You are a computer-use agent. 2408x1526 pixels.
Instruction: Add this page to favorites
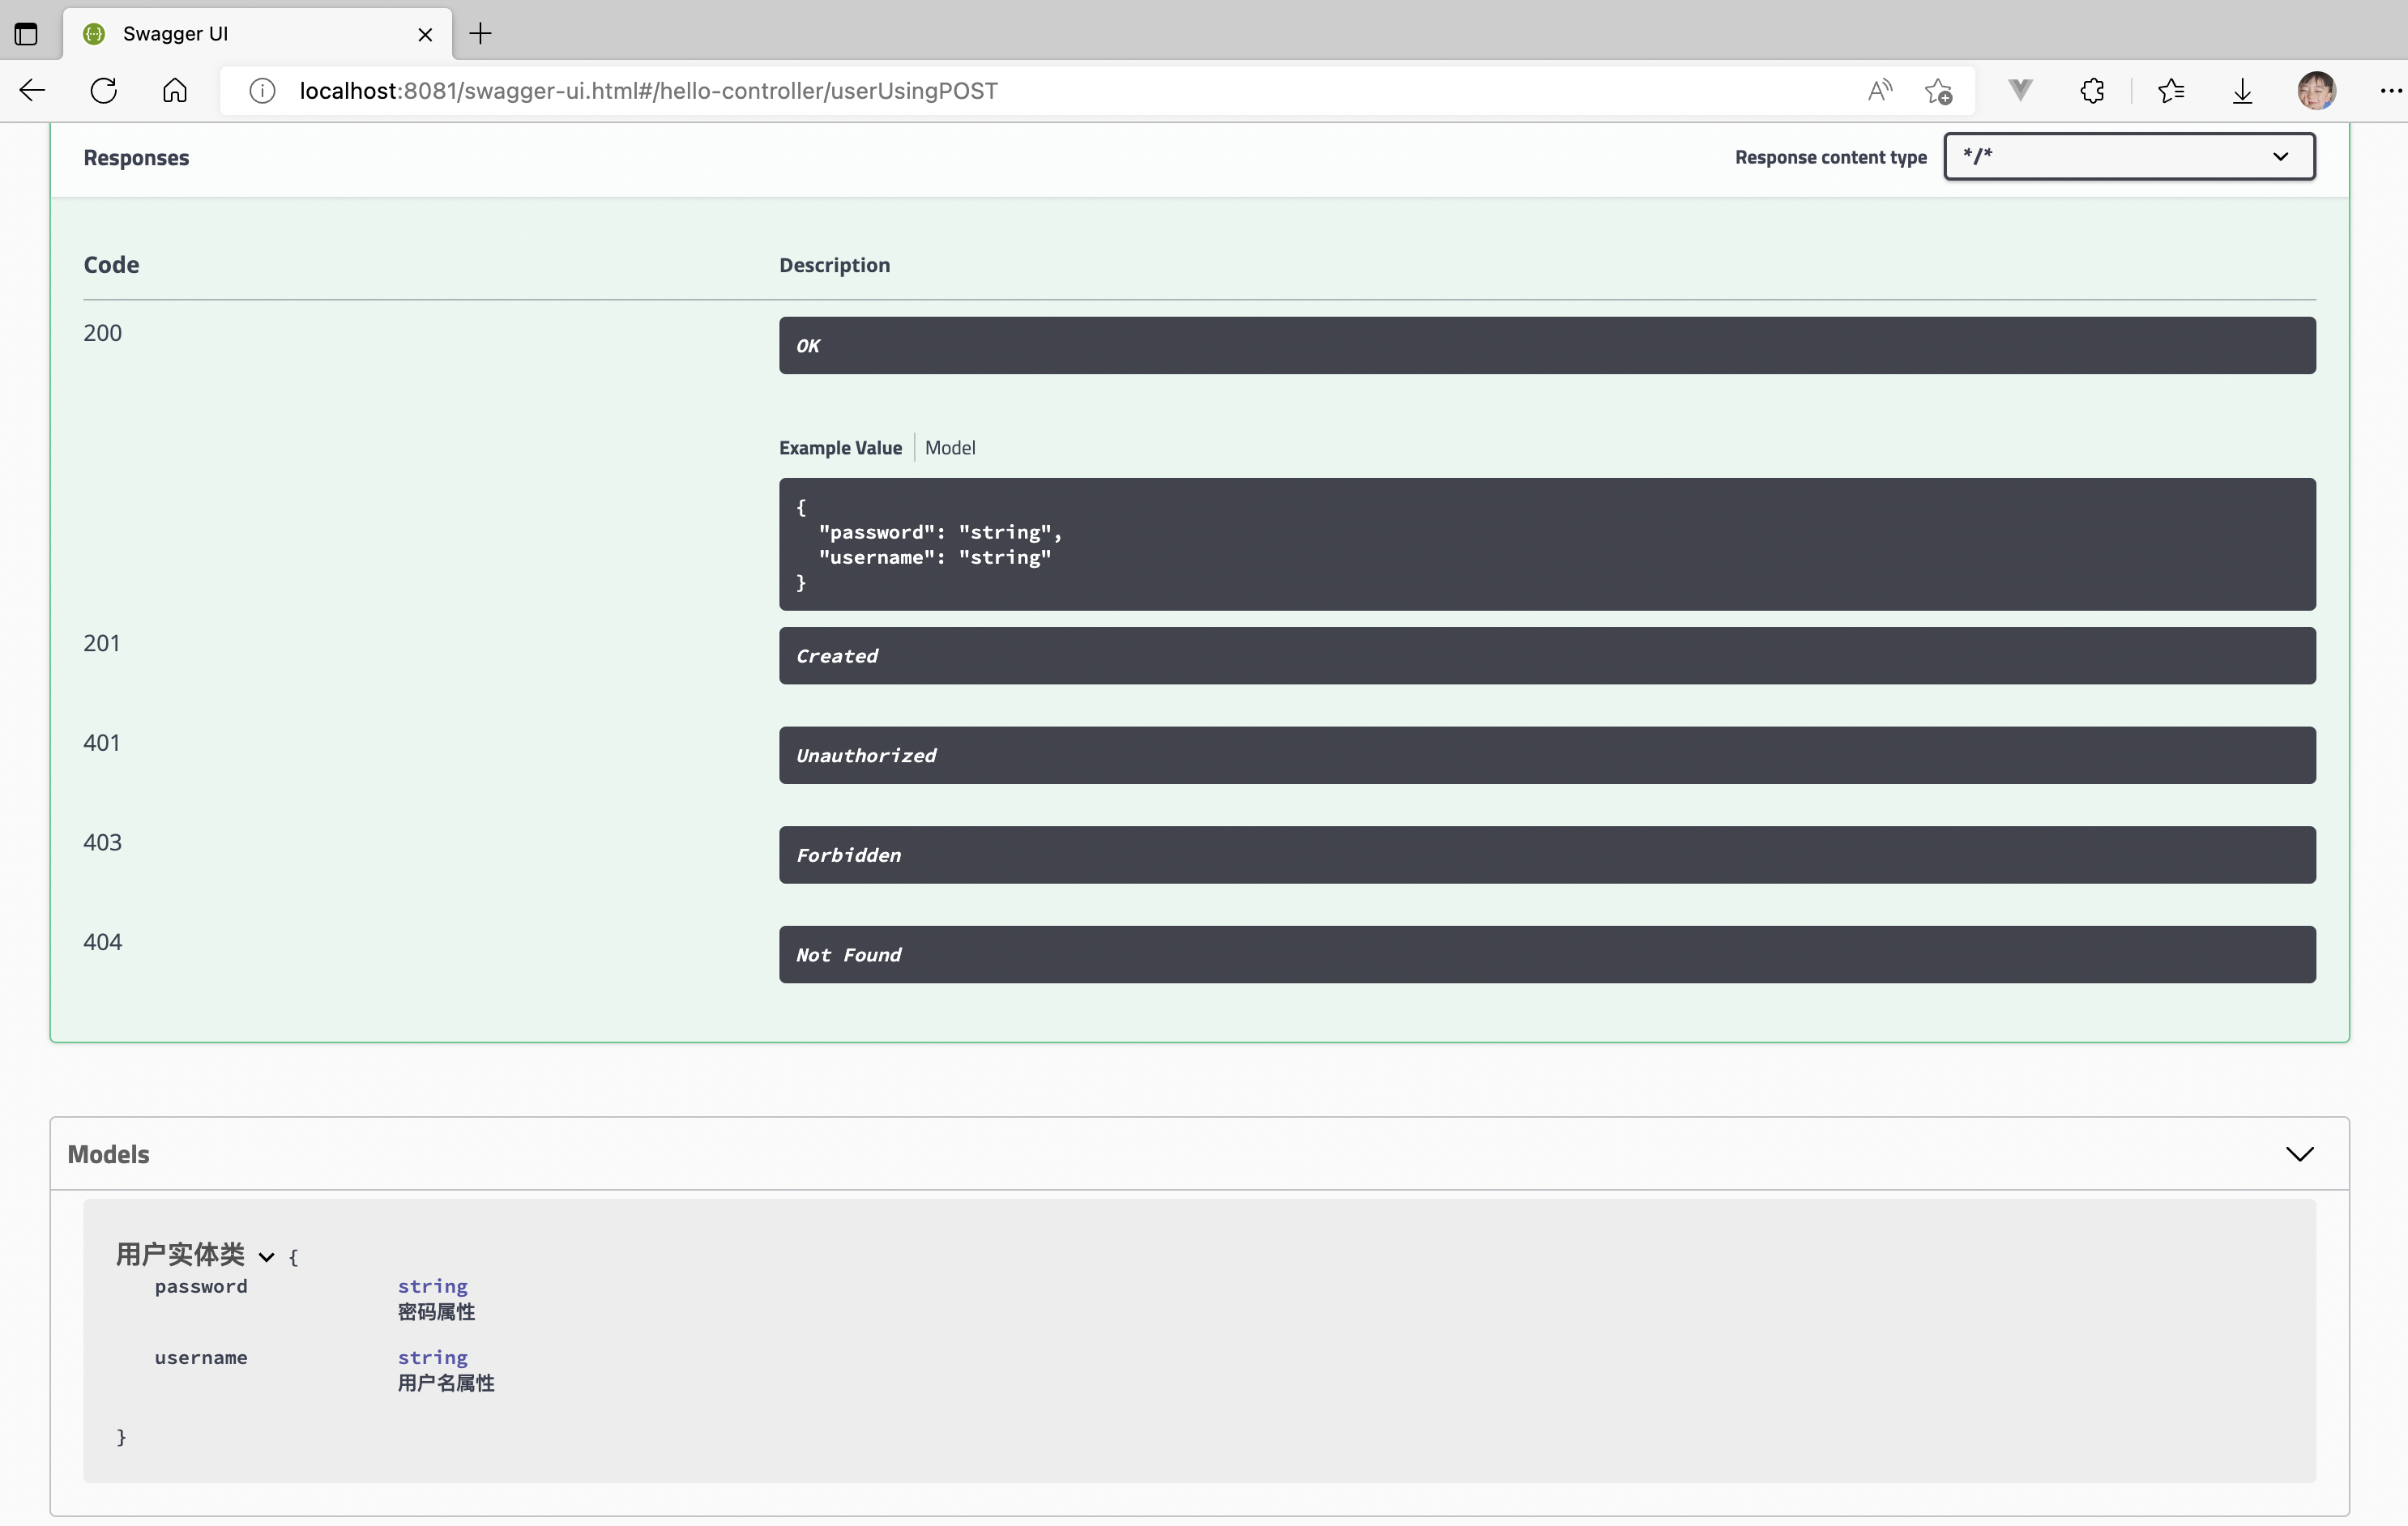(1938, 91)
